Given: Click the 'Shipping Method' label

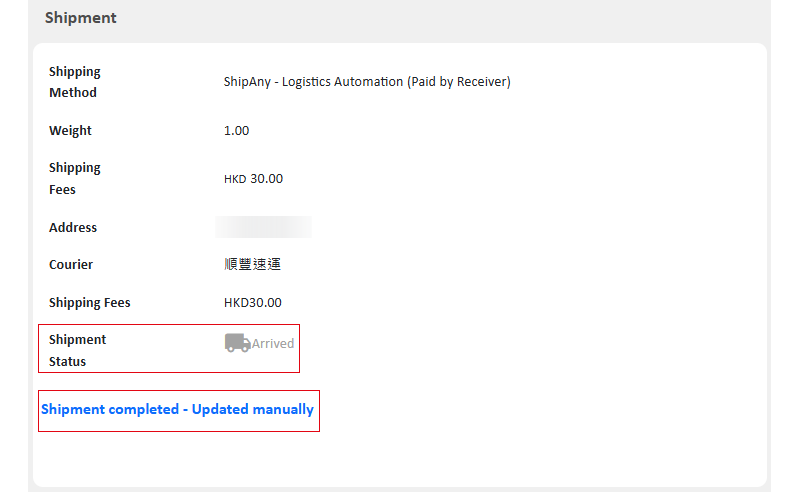Looking at the screenshot, I should click(x=74, y=82).
